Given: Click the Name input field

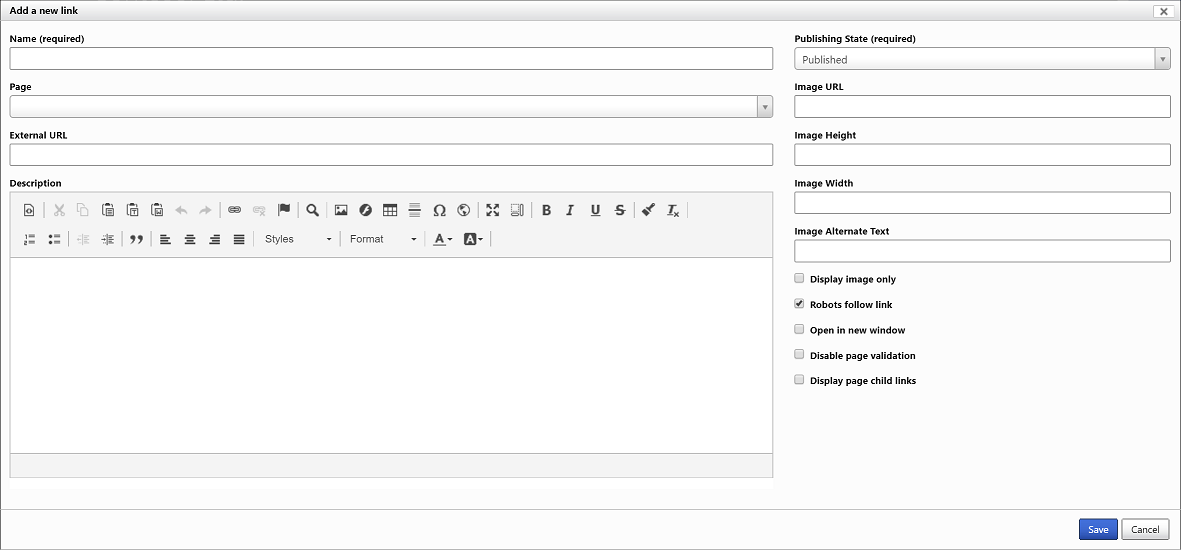Looking at the screenshot, I should click(x=391, y=59).
